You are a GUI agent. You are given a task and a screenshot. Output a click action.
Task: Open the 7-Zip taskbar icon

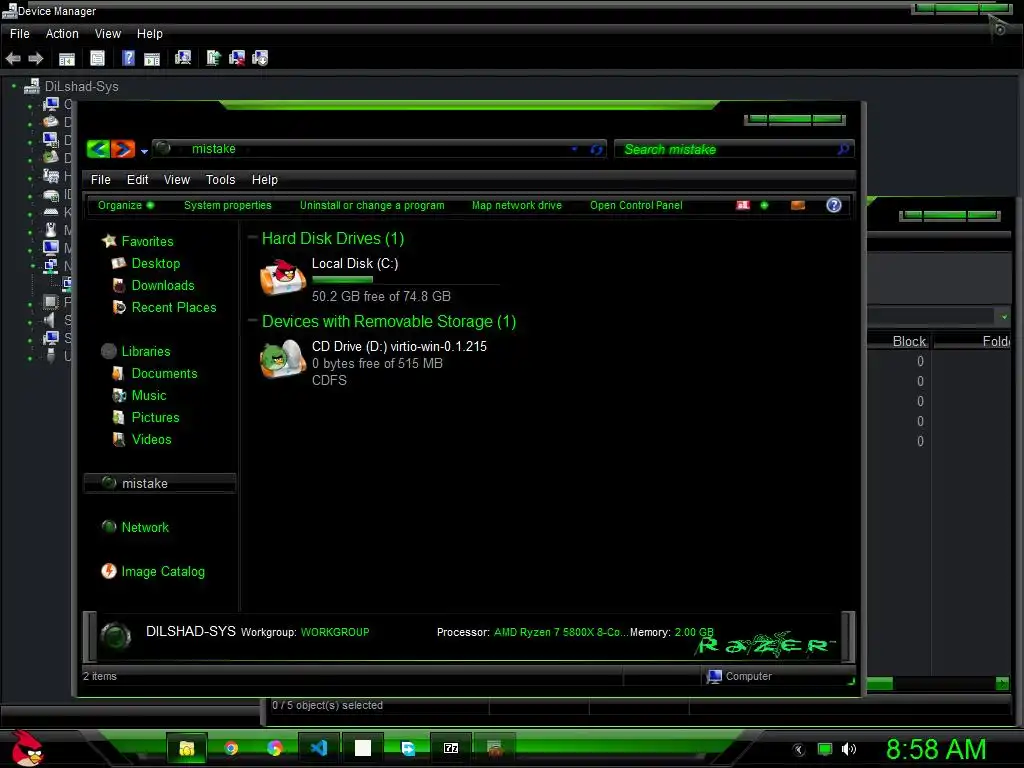(451, 748)
